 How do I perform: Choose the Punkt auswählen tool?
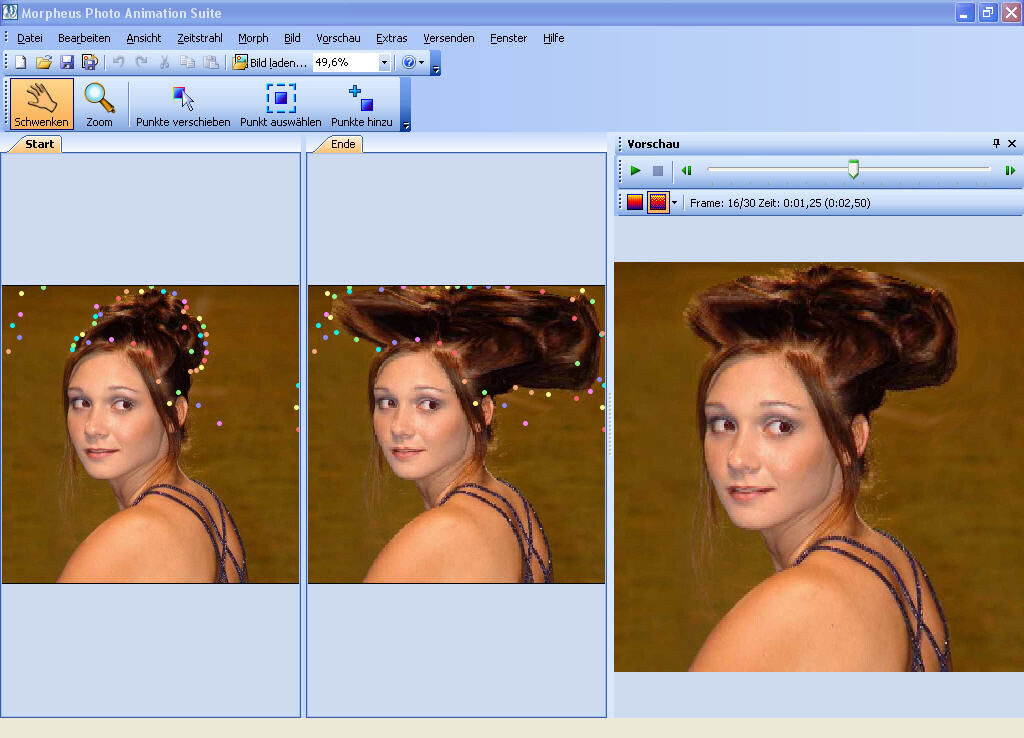coord(279,103)
